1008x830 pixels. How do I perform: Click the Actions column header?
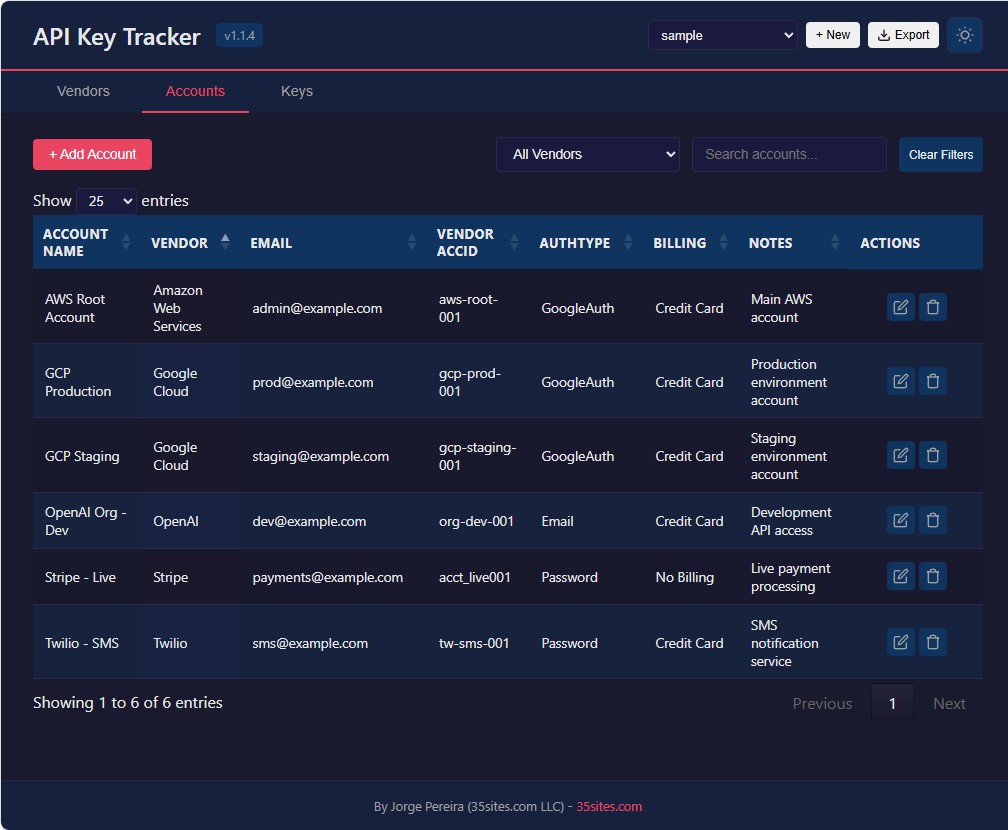click(x=890, y=242)
